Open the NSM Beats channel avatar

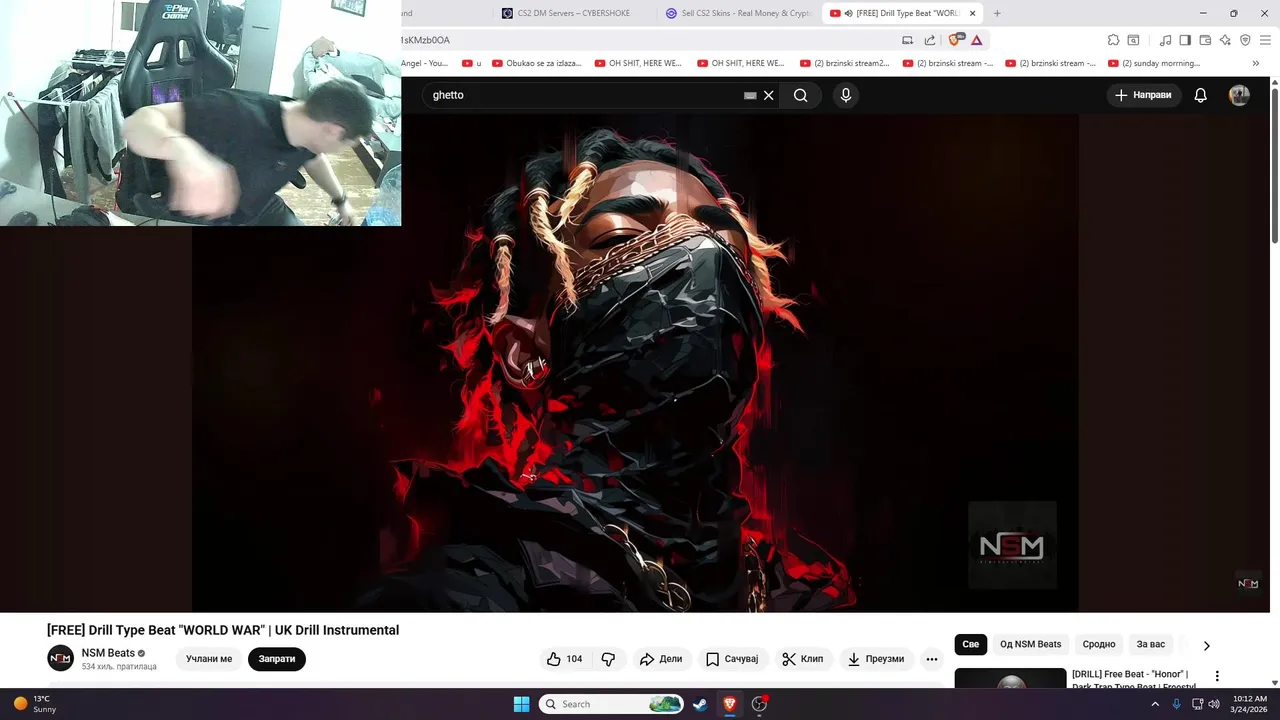point(60,658)
